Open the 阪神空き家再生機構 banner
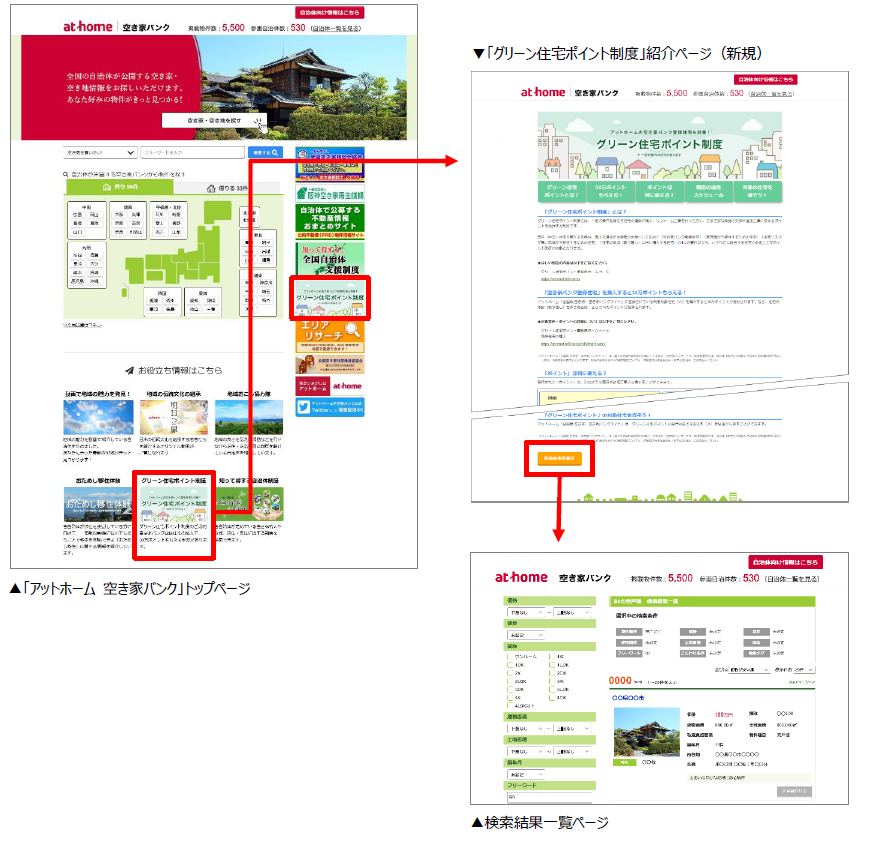The height and width of the screenshot is (858, 874). click(x=329, y=195)
